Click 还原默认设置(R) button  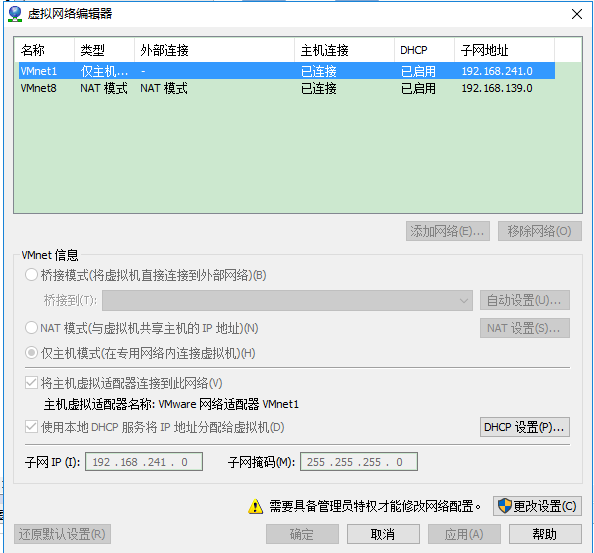point(63,534)
